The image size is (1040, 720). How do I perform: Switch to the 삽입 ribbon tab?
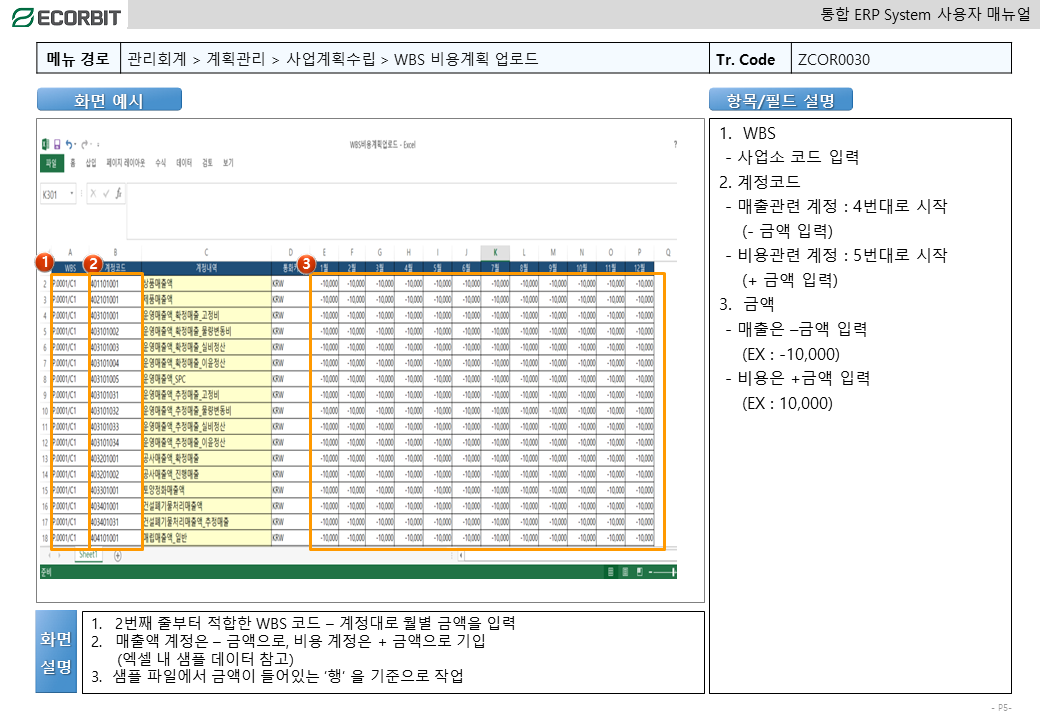91,163
